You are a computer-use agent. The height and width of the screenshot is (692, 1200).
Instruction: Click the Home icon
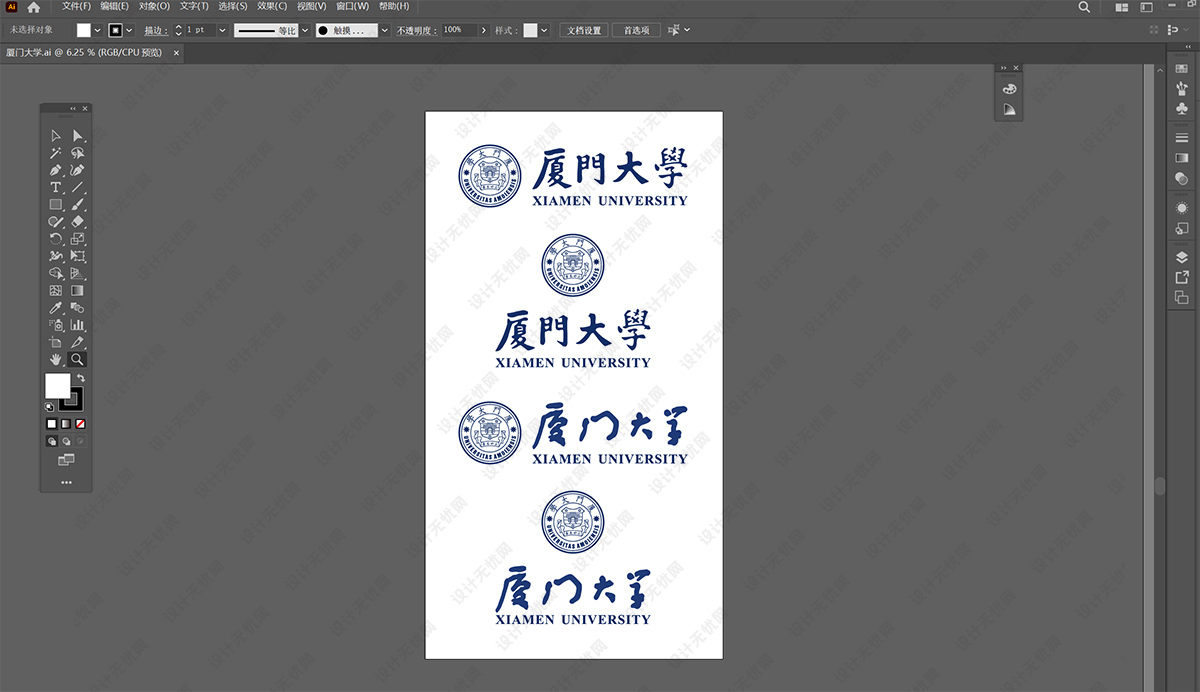[x=33, y=7]
